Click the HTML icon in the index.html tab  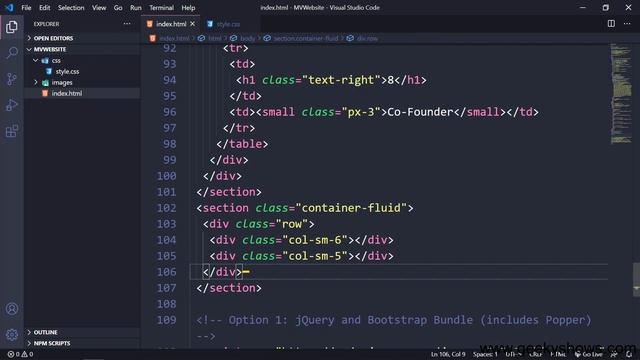[x=150, y=24]
